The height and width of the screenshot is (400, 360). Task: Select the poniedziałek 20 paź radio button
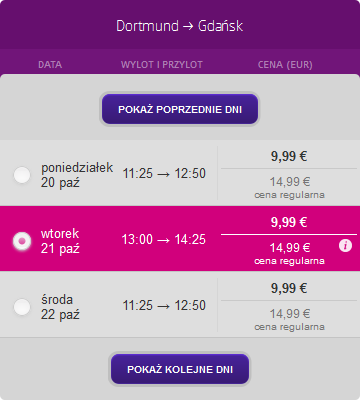click(22, 175)
